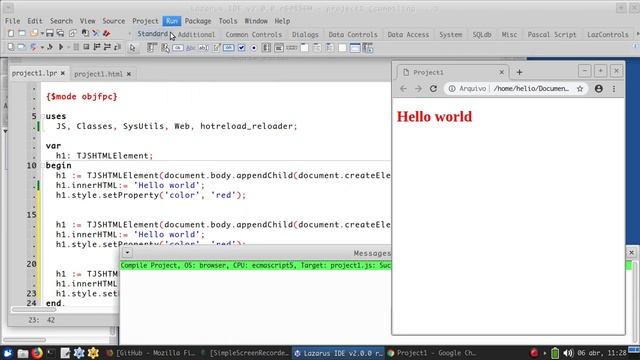This screenshot has width=640, height=360.
Task: Open the dropdown arrow left of Step Into
Action: (x=42, y=48)
